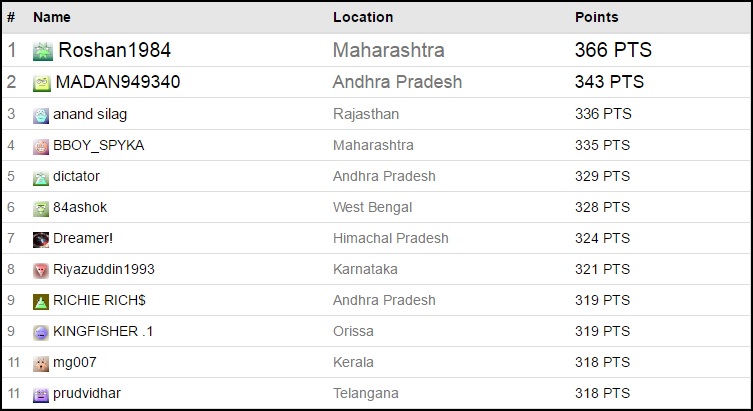753x411 pixels.
Task: Click MADAN949340's avatar icon
Action: tap(42, 83)
